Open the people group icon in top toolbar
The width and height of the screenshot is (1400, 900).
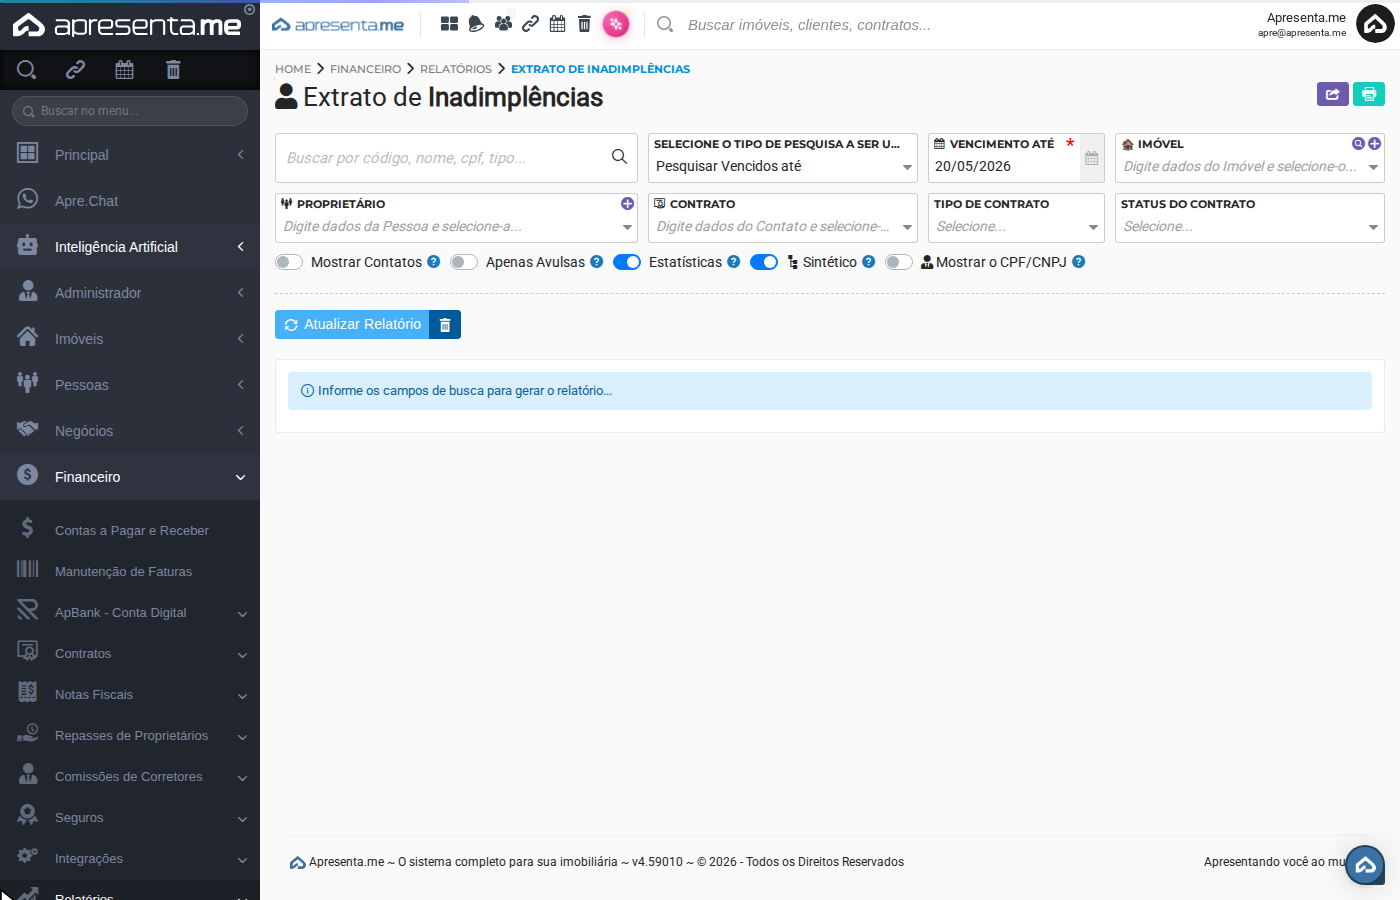click(503, 24)
